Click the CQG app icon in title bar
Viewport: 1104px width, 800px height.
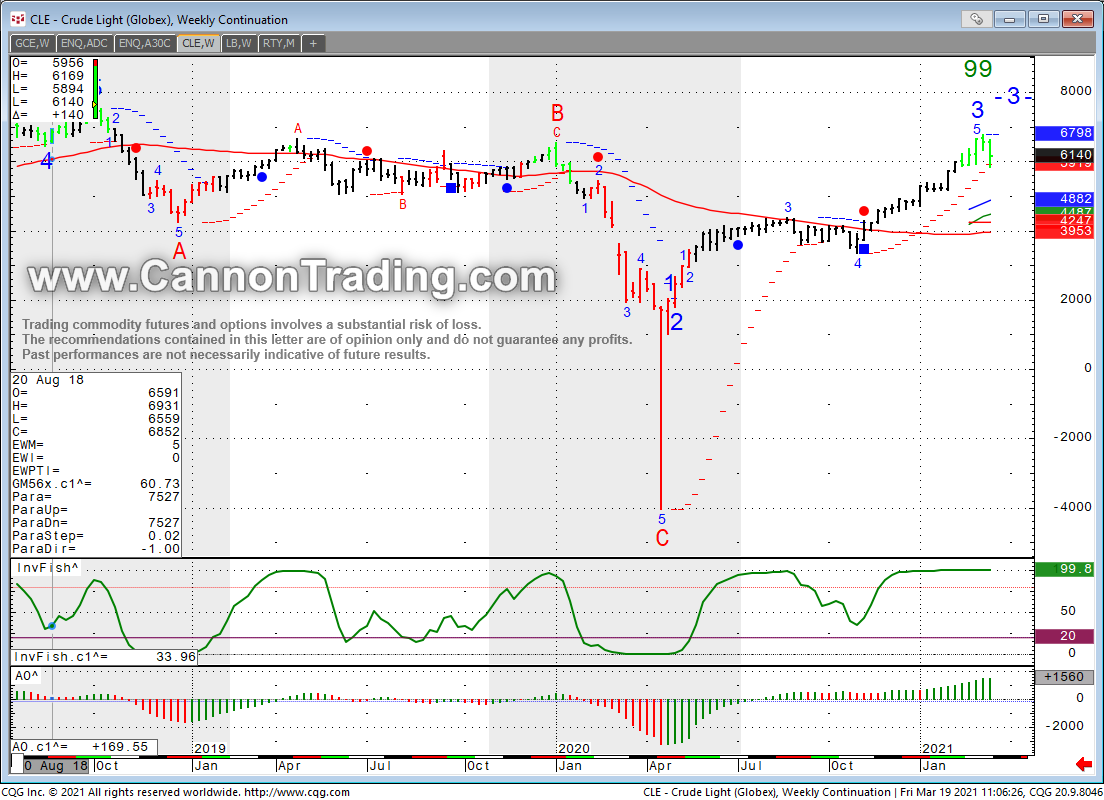[x=17, y=19]
